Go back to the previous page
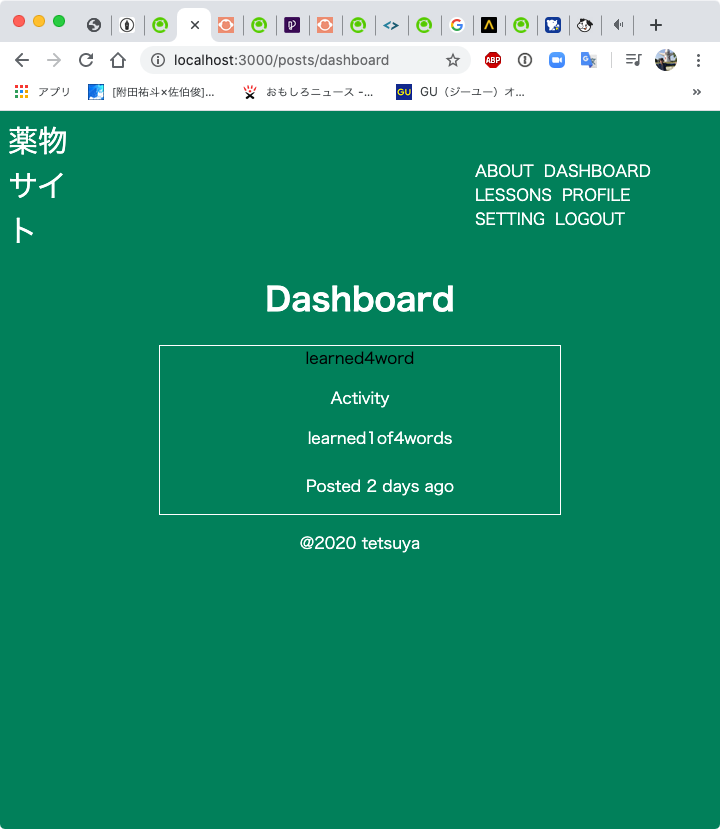The image size is (720, 829). pos(22,60)
